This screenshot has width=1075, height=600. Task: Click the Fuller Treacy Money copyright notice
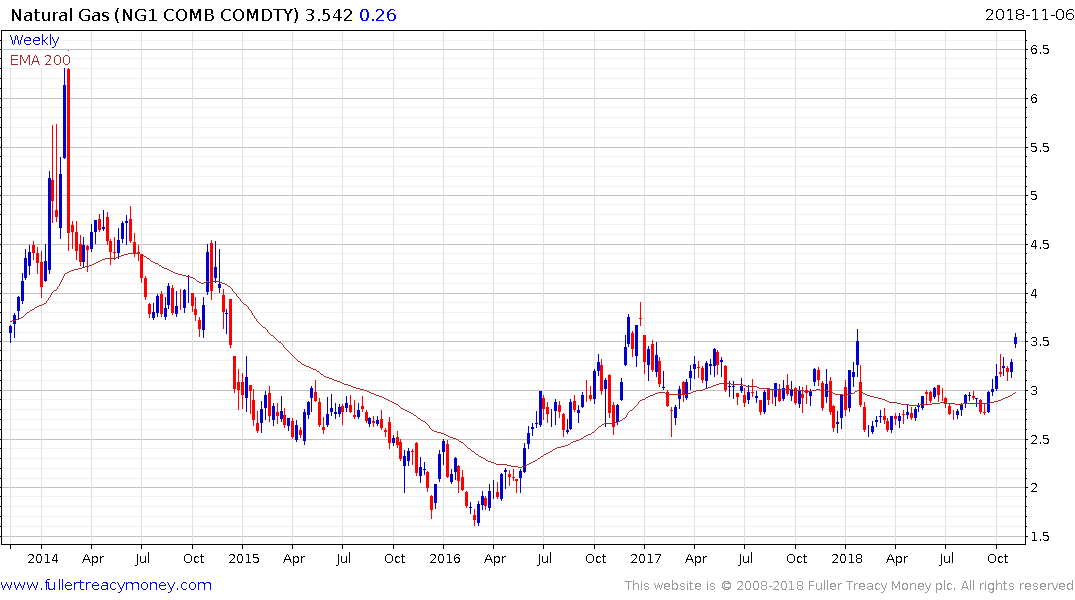(849, 585)
